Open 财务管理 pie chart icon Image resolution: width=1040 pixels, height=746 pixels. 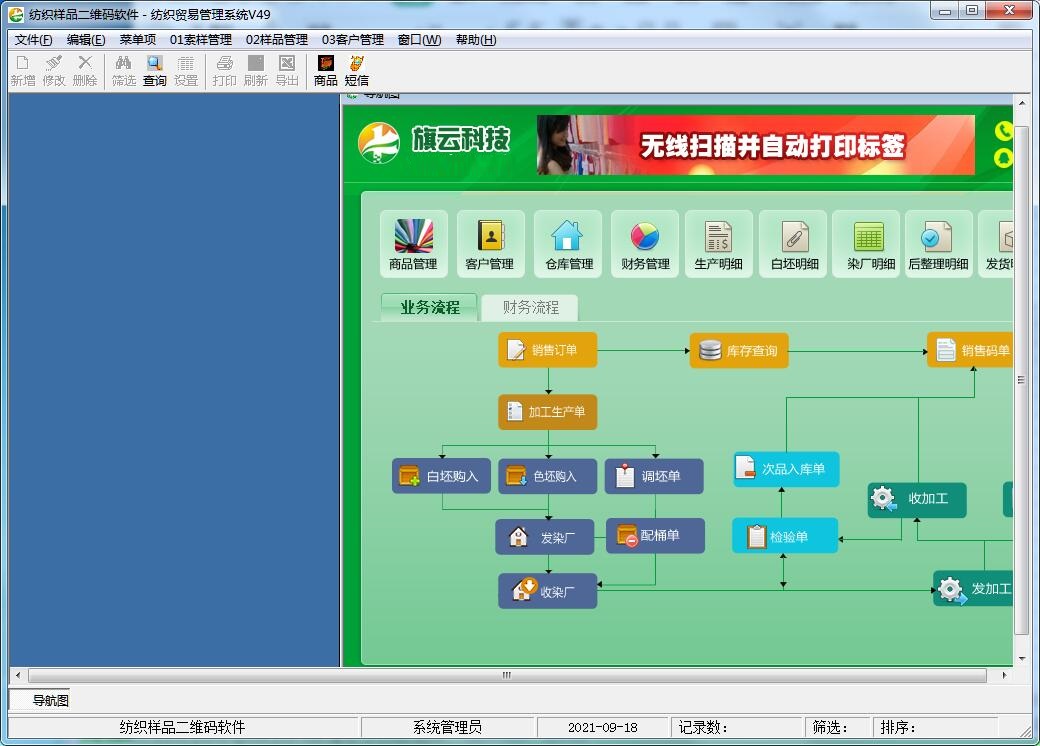coord(645,244)
